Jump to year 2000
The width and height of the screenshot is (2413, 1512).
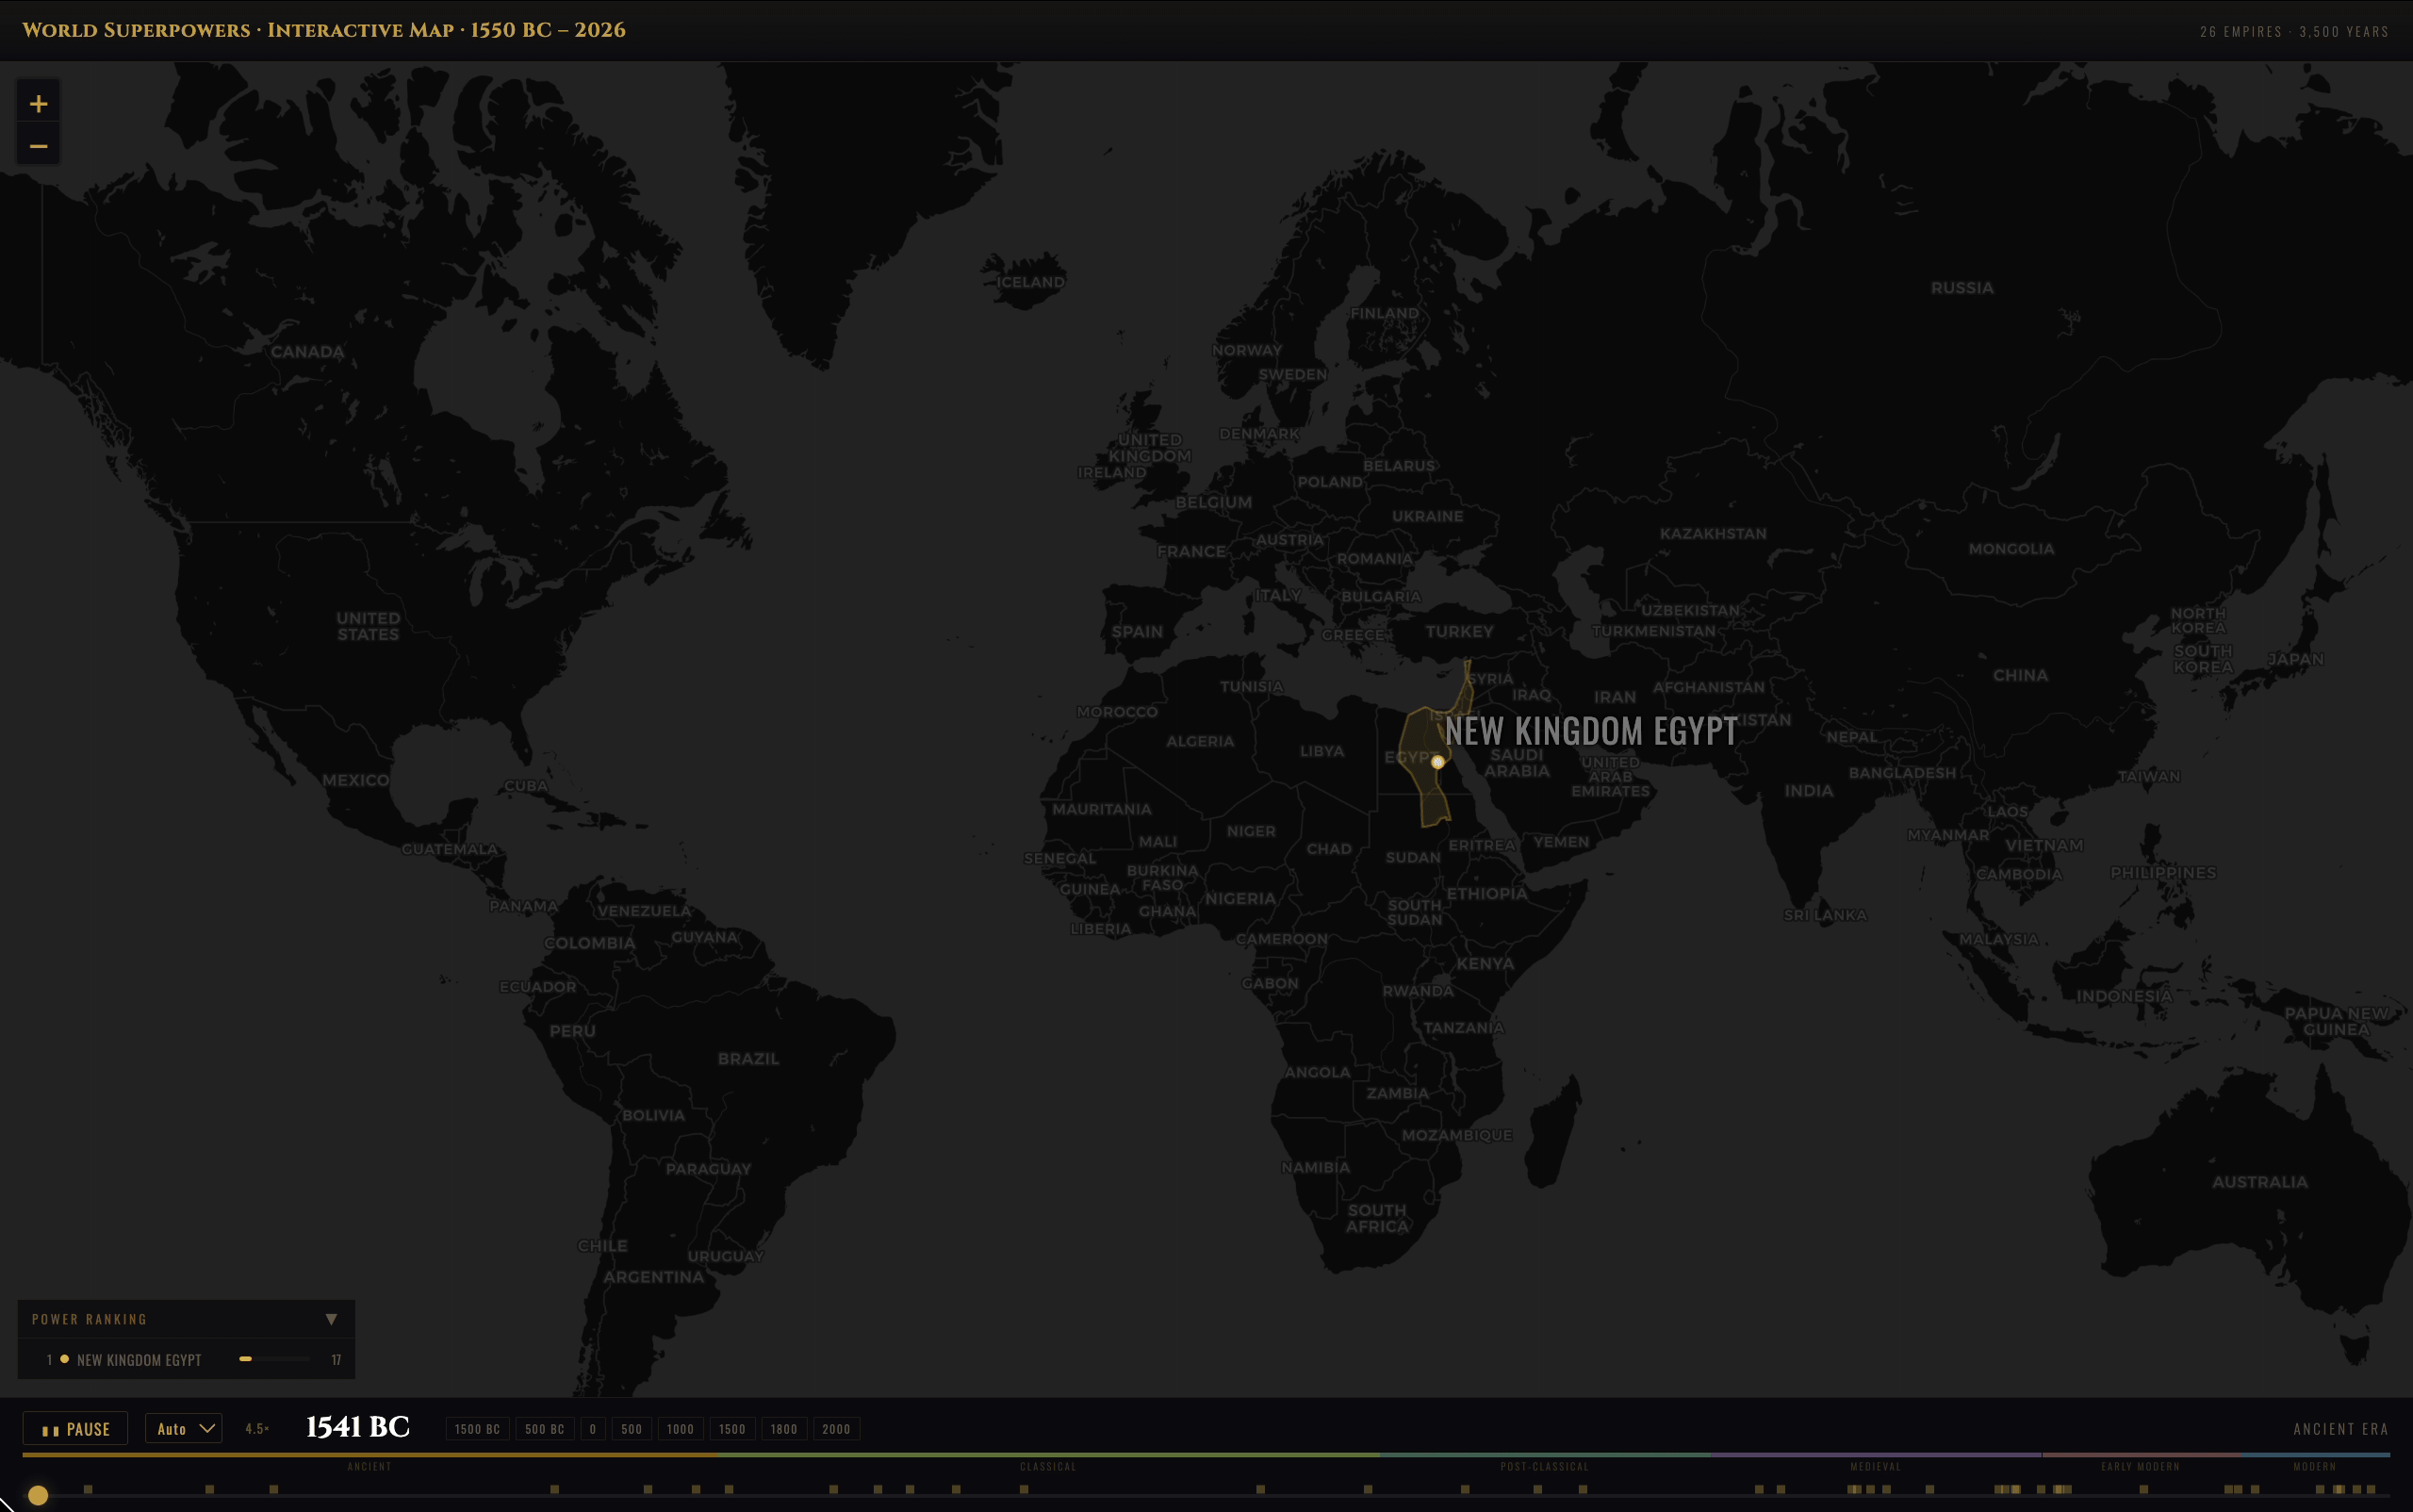(x=836, y=1429)
